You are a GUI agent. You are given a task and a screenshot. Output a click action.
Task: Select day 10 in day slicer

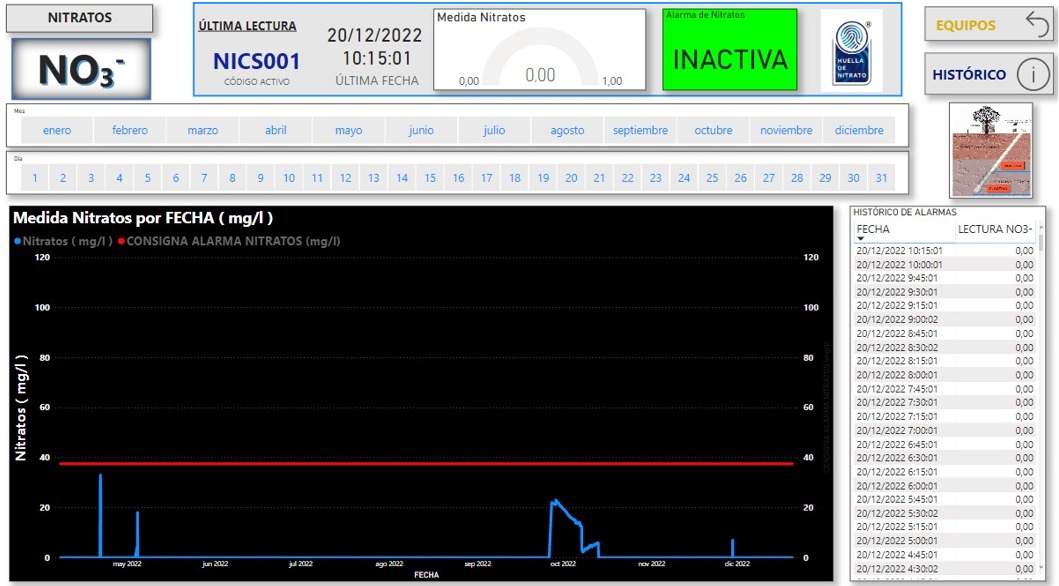coord(289,178)
